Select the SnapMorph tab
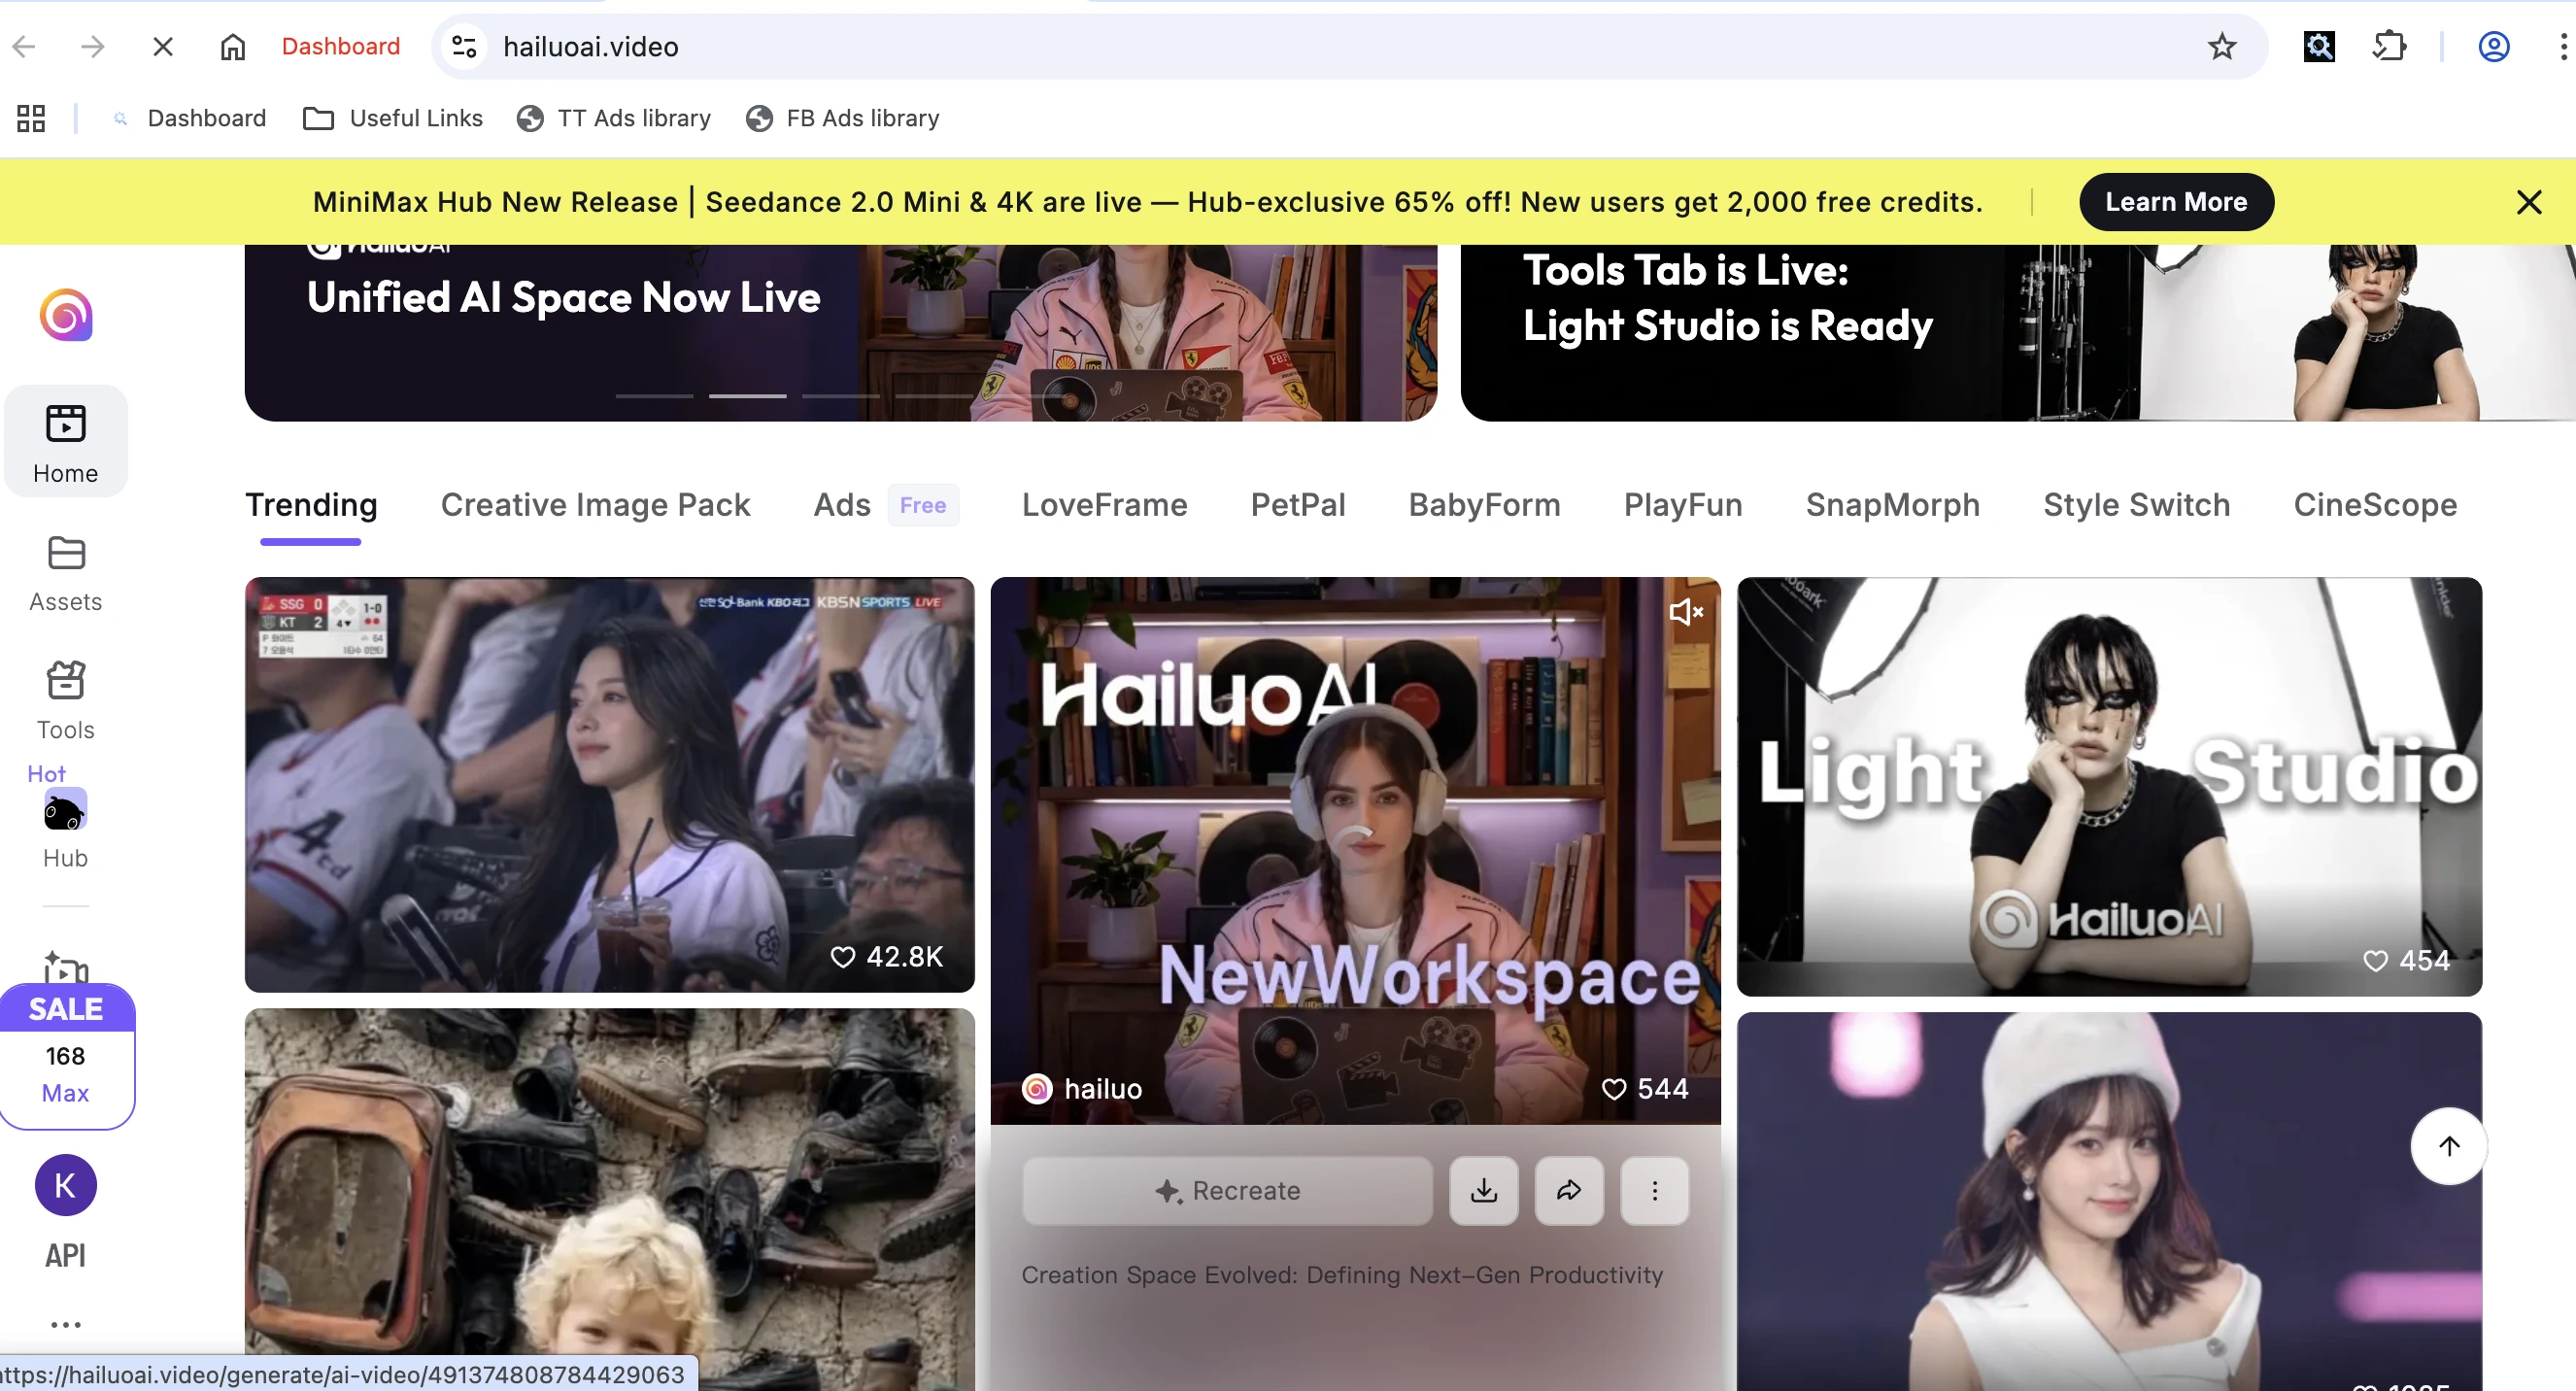 [x=1892, y=505]
